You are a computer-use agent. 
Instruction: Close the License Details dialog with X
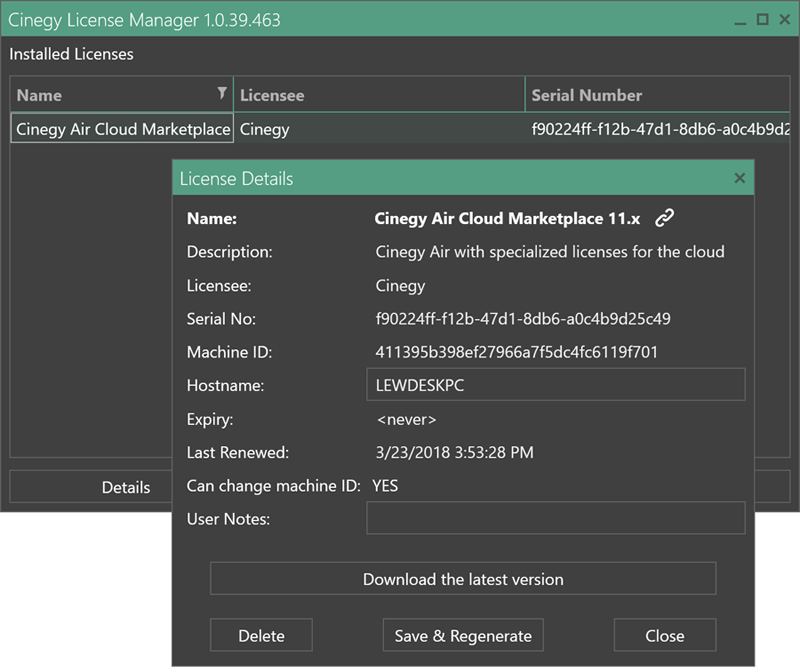click(x=739, y=178)
